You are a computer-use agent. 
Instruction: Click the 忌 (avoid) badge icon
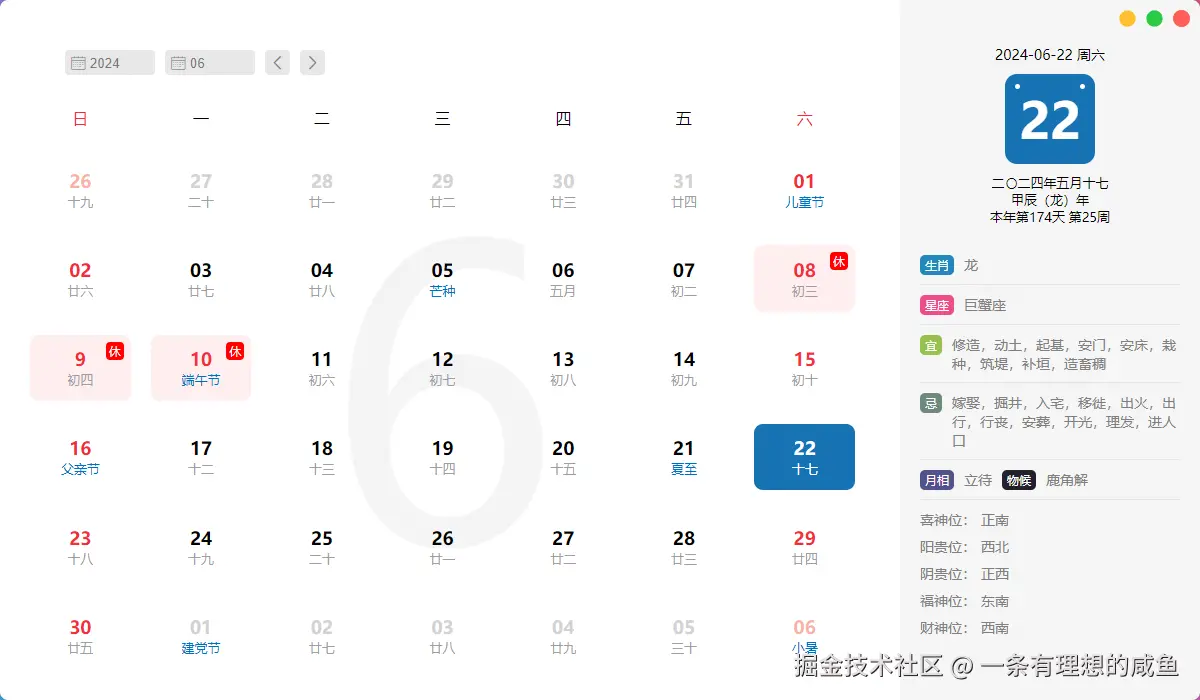tap(931, 403)
